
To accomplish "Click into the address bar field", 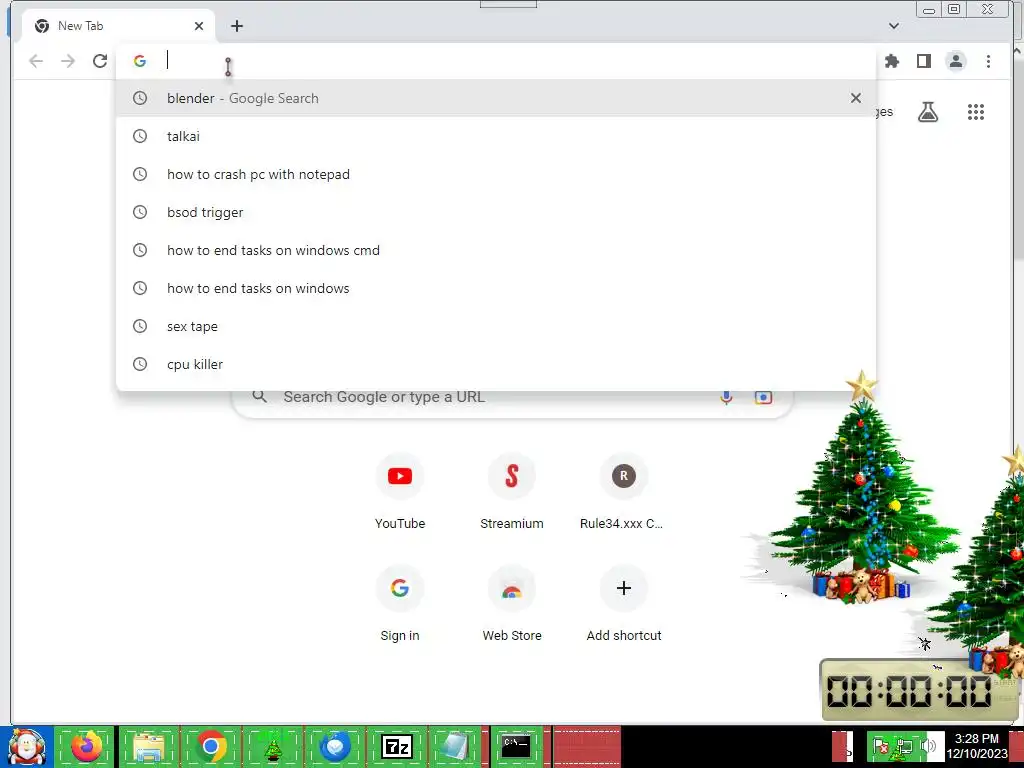I will [x=496, y=61].
